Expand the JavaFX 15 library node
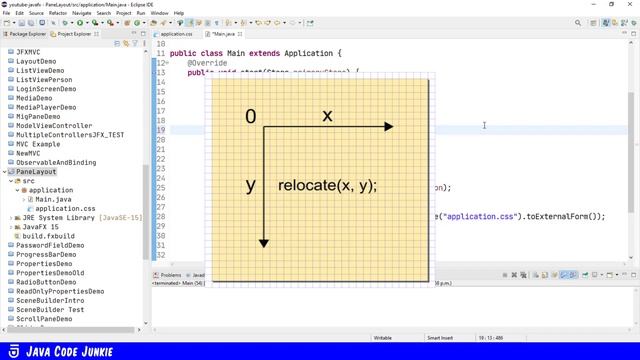Image resolution: width=640 pixels, height=360 pixels. point(11,227)
